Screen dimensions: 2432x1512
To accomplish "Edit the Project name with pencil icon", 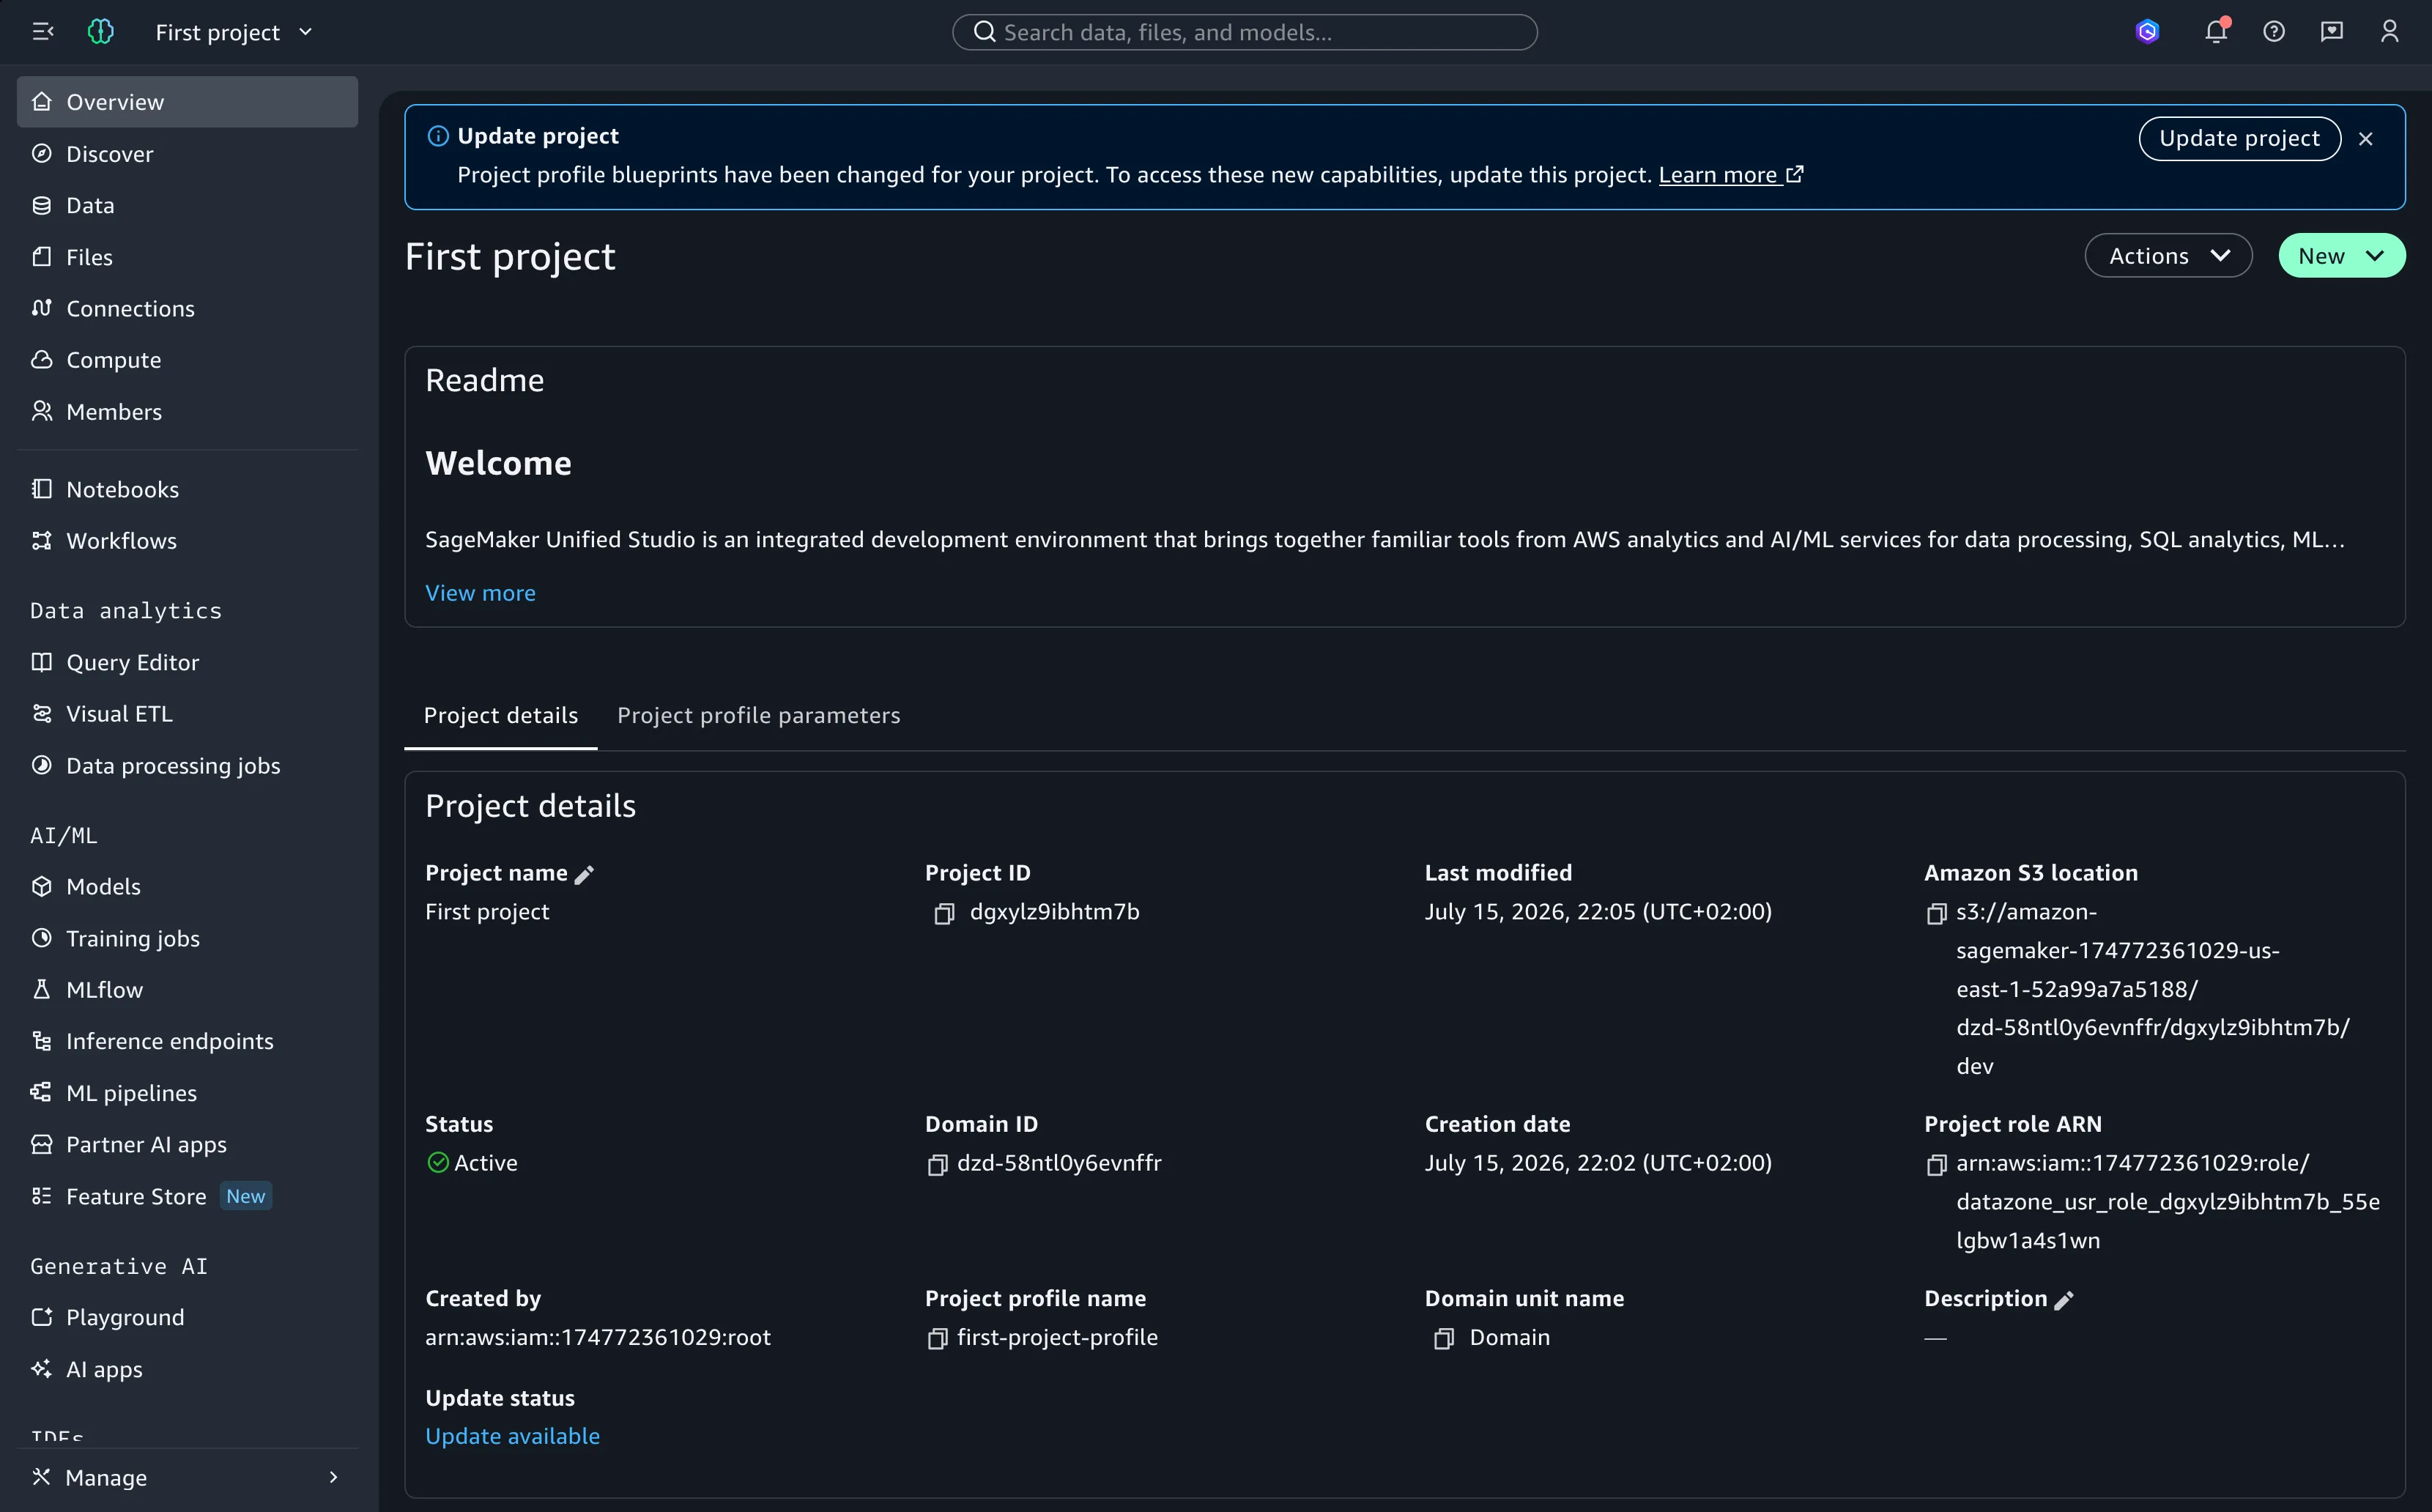I will (585, 875).
